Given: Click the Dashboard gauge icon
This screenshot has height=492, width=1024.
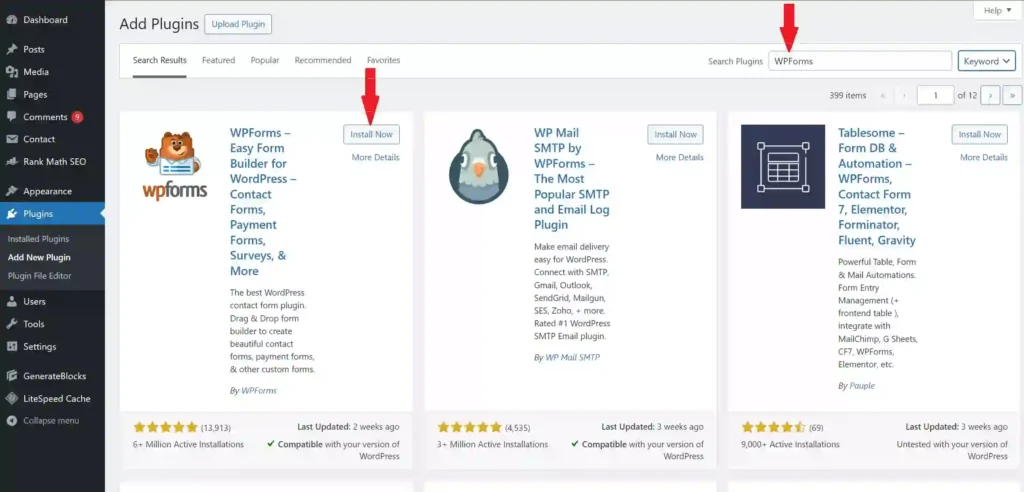Looking at the screenshot, I should [x=11, y=20].
